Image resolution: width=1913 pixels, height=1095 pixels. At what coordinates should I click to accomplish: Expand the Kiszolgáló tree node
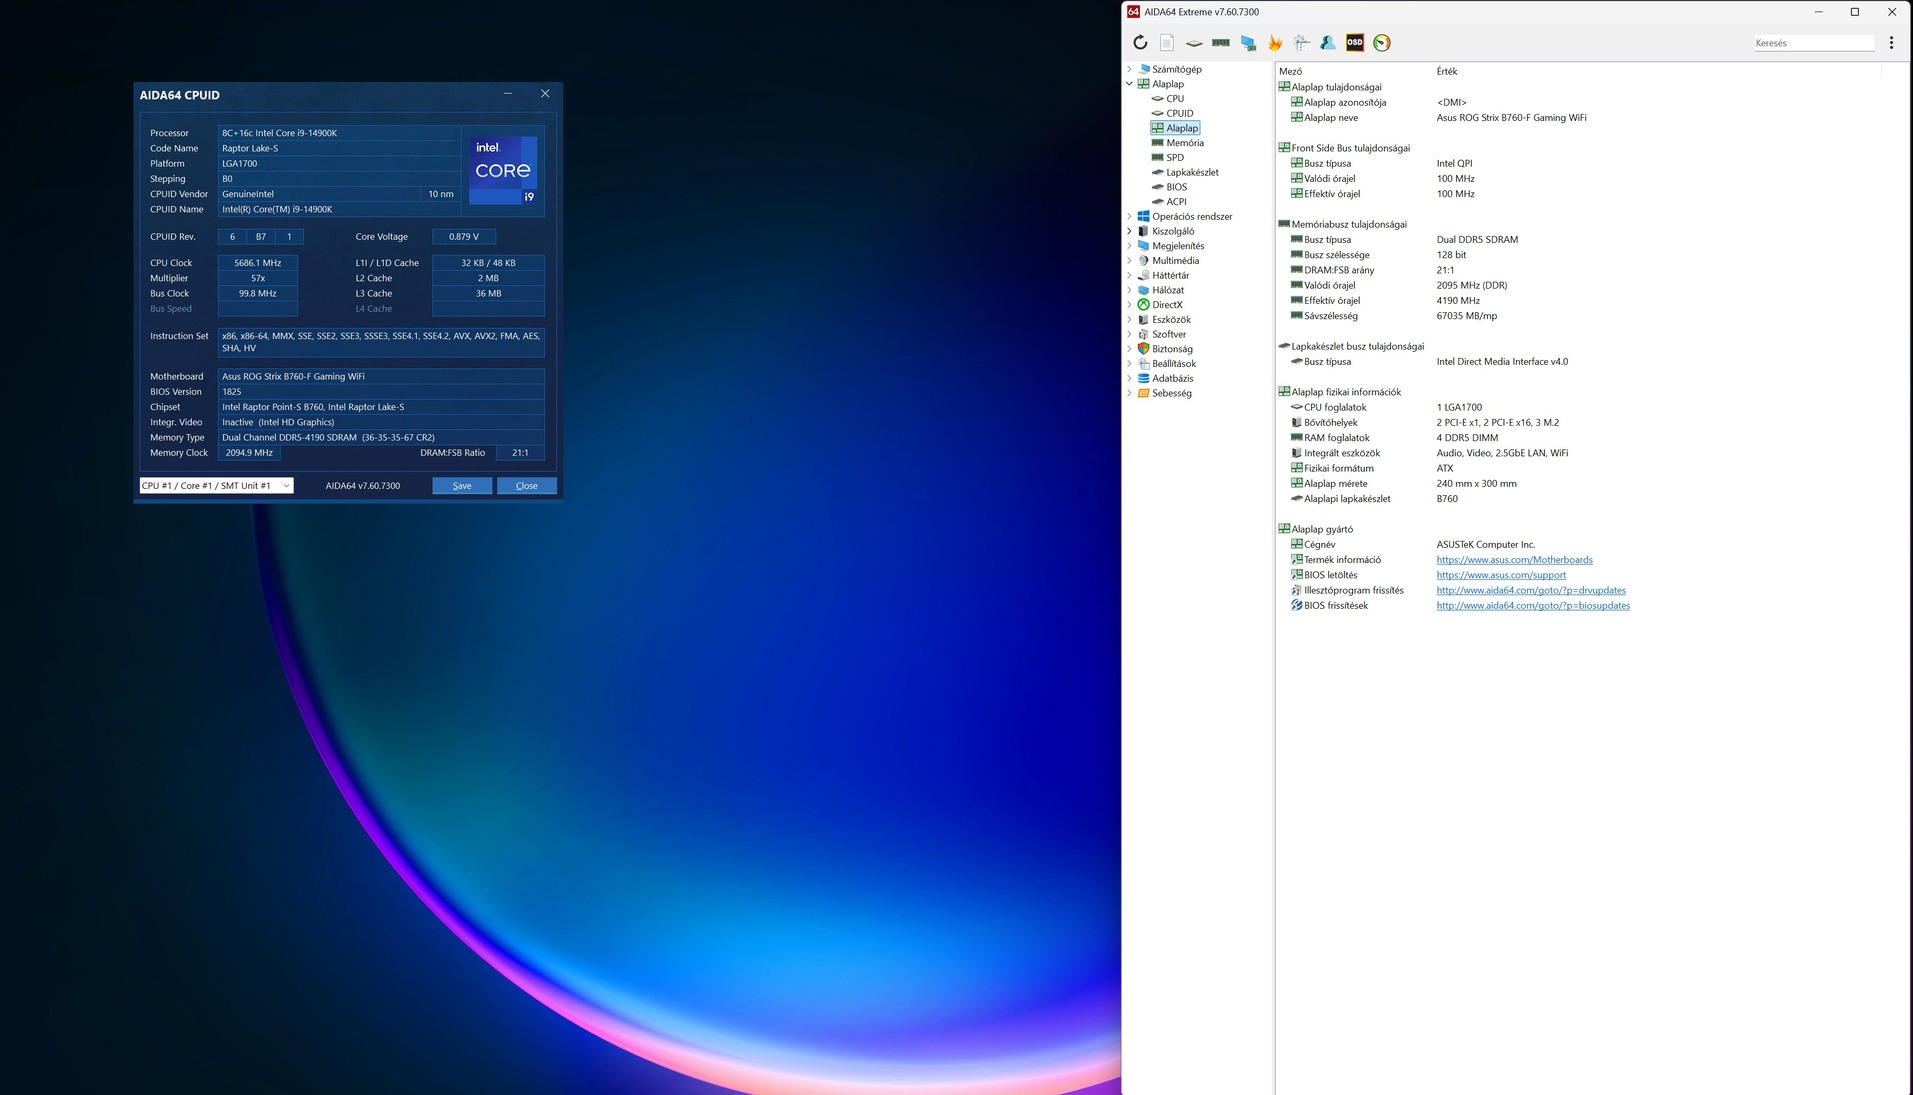pos(1130,231)
